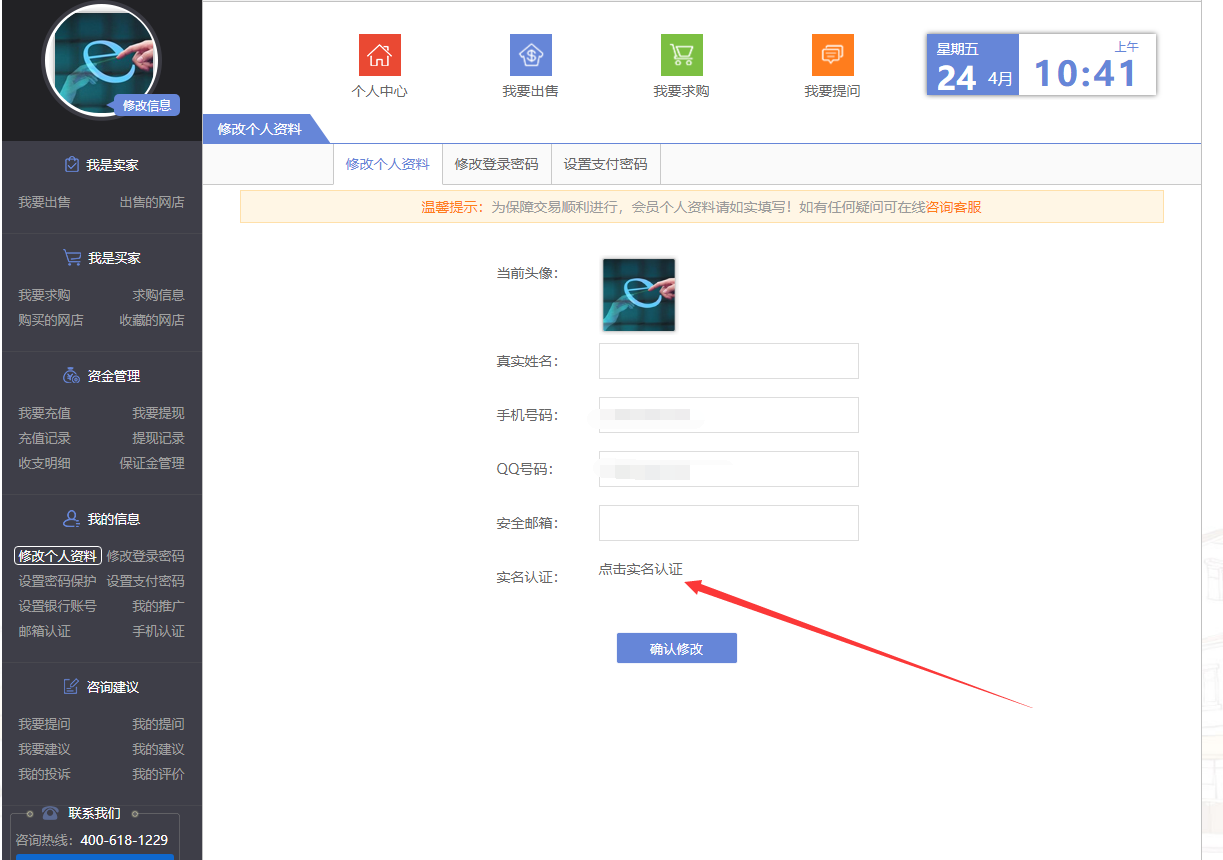Image resolution: width=1223 pixels, height=860 pixels.
Task: Open 我要充值 in the sidebar
Action: point(44,413)
